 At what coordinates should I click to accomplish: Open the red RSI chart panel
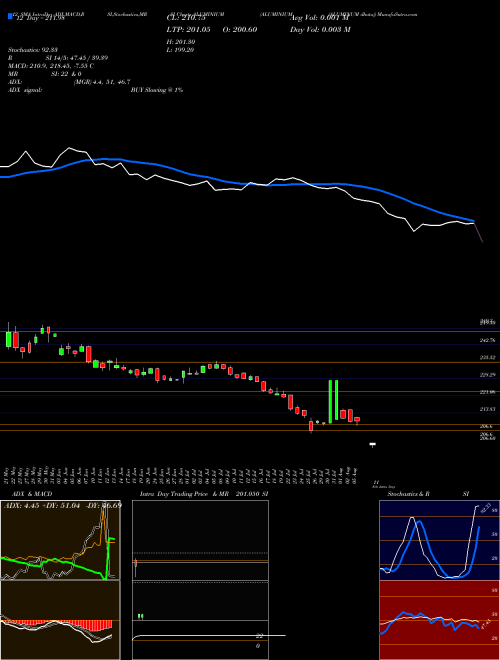click(439, 620)
